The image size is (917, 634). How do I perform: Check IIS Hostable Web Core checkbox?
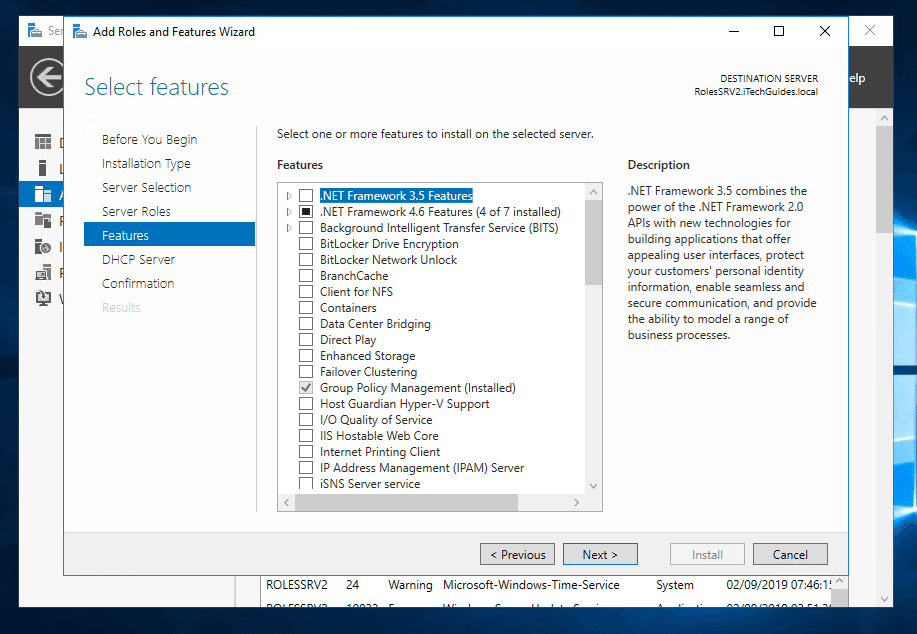coord(306,435)
